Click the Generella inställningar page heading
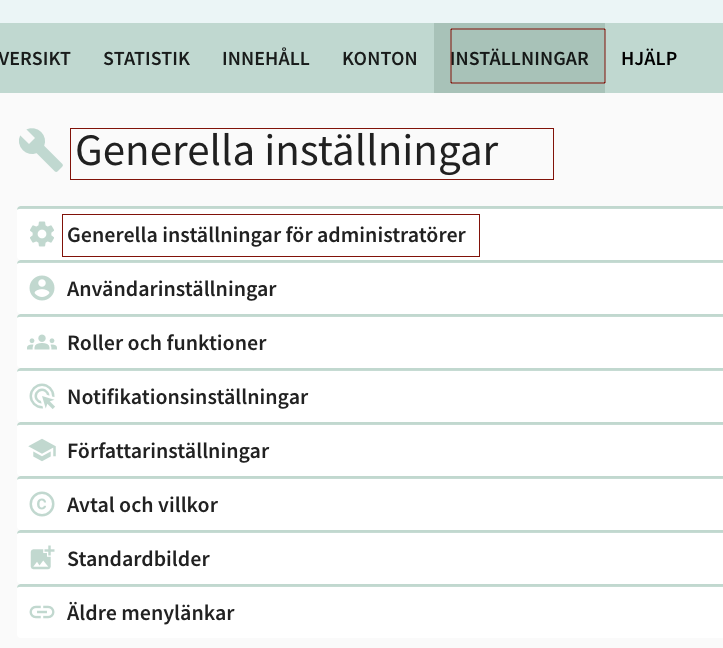The height and width of the screenshot is (648, 723). point(286,151)
